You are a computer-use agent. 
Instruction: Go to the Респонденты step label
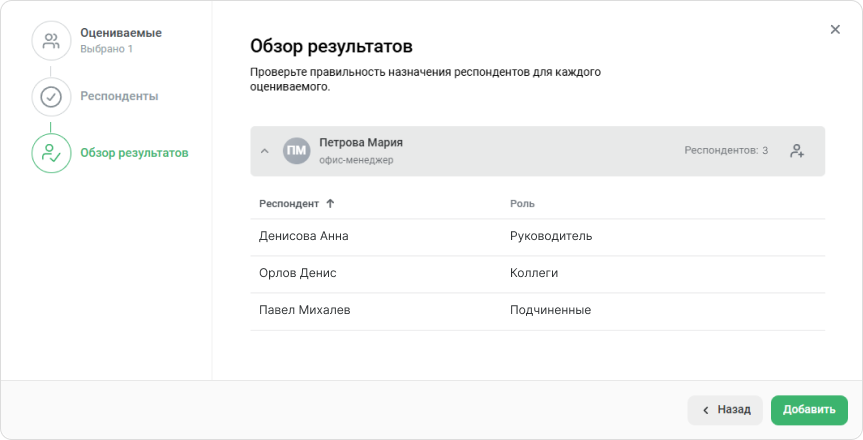(119, 96)
